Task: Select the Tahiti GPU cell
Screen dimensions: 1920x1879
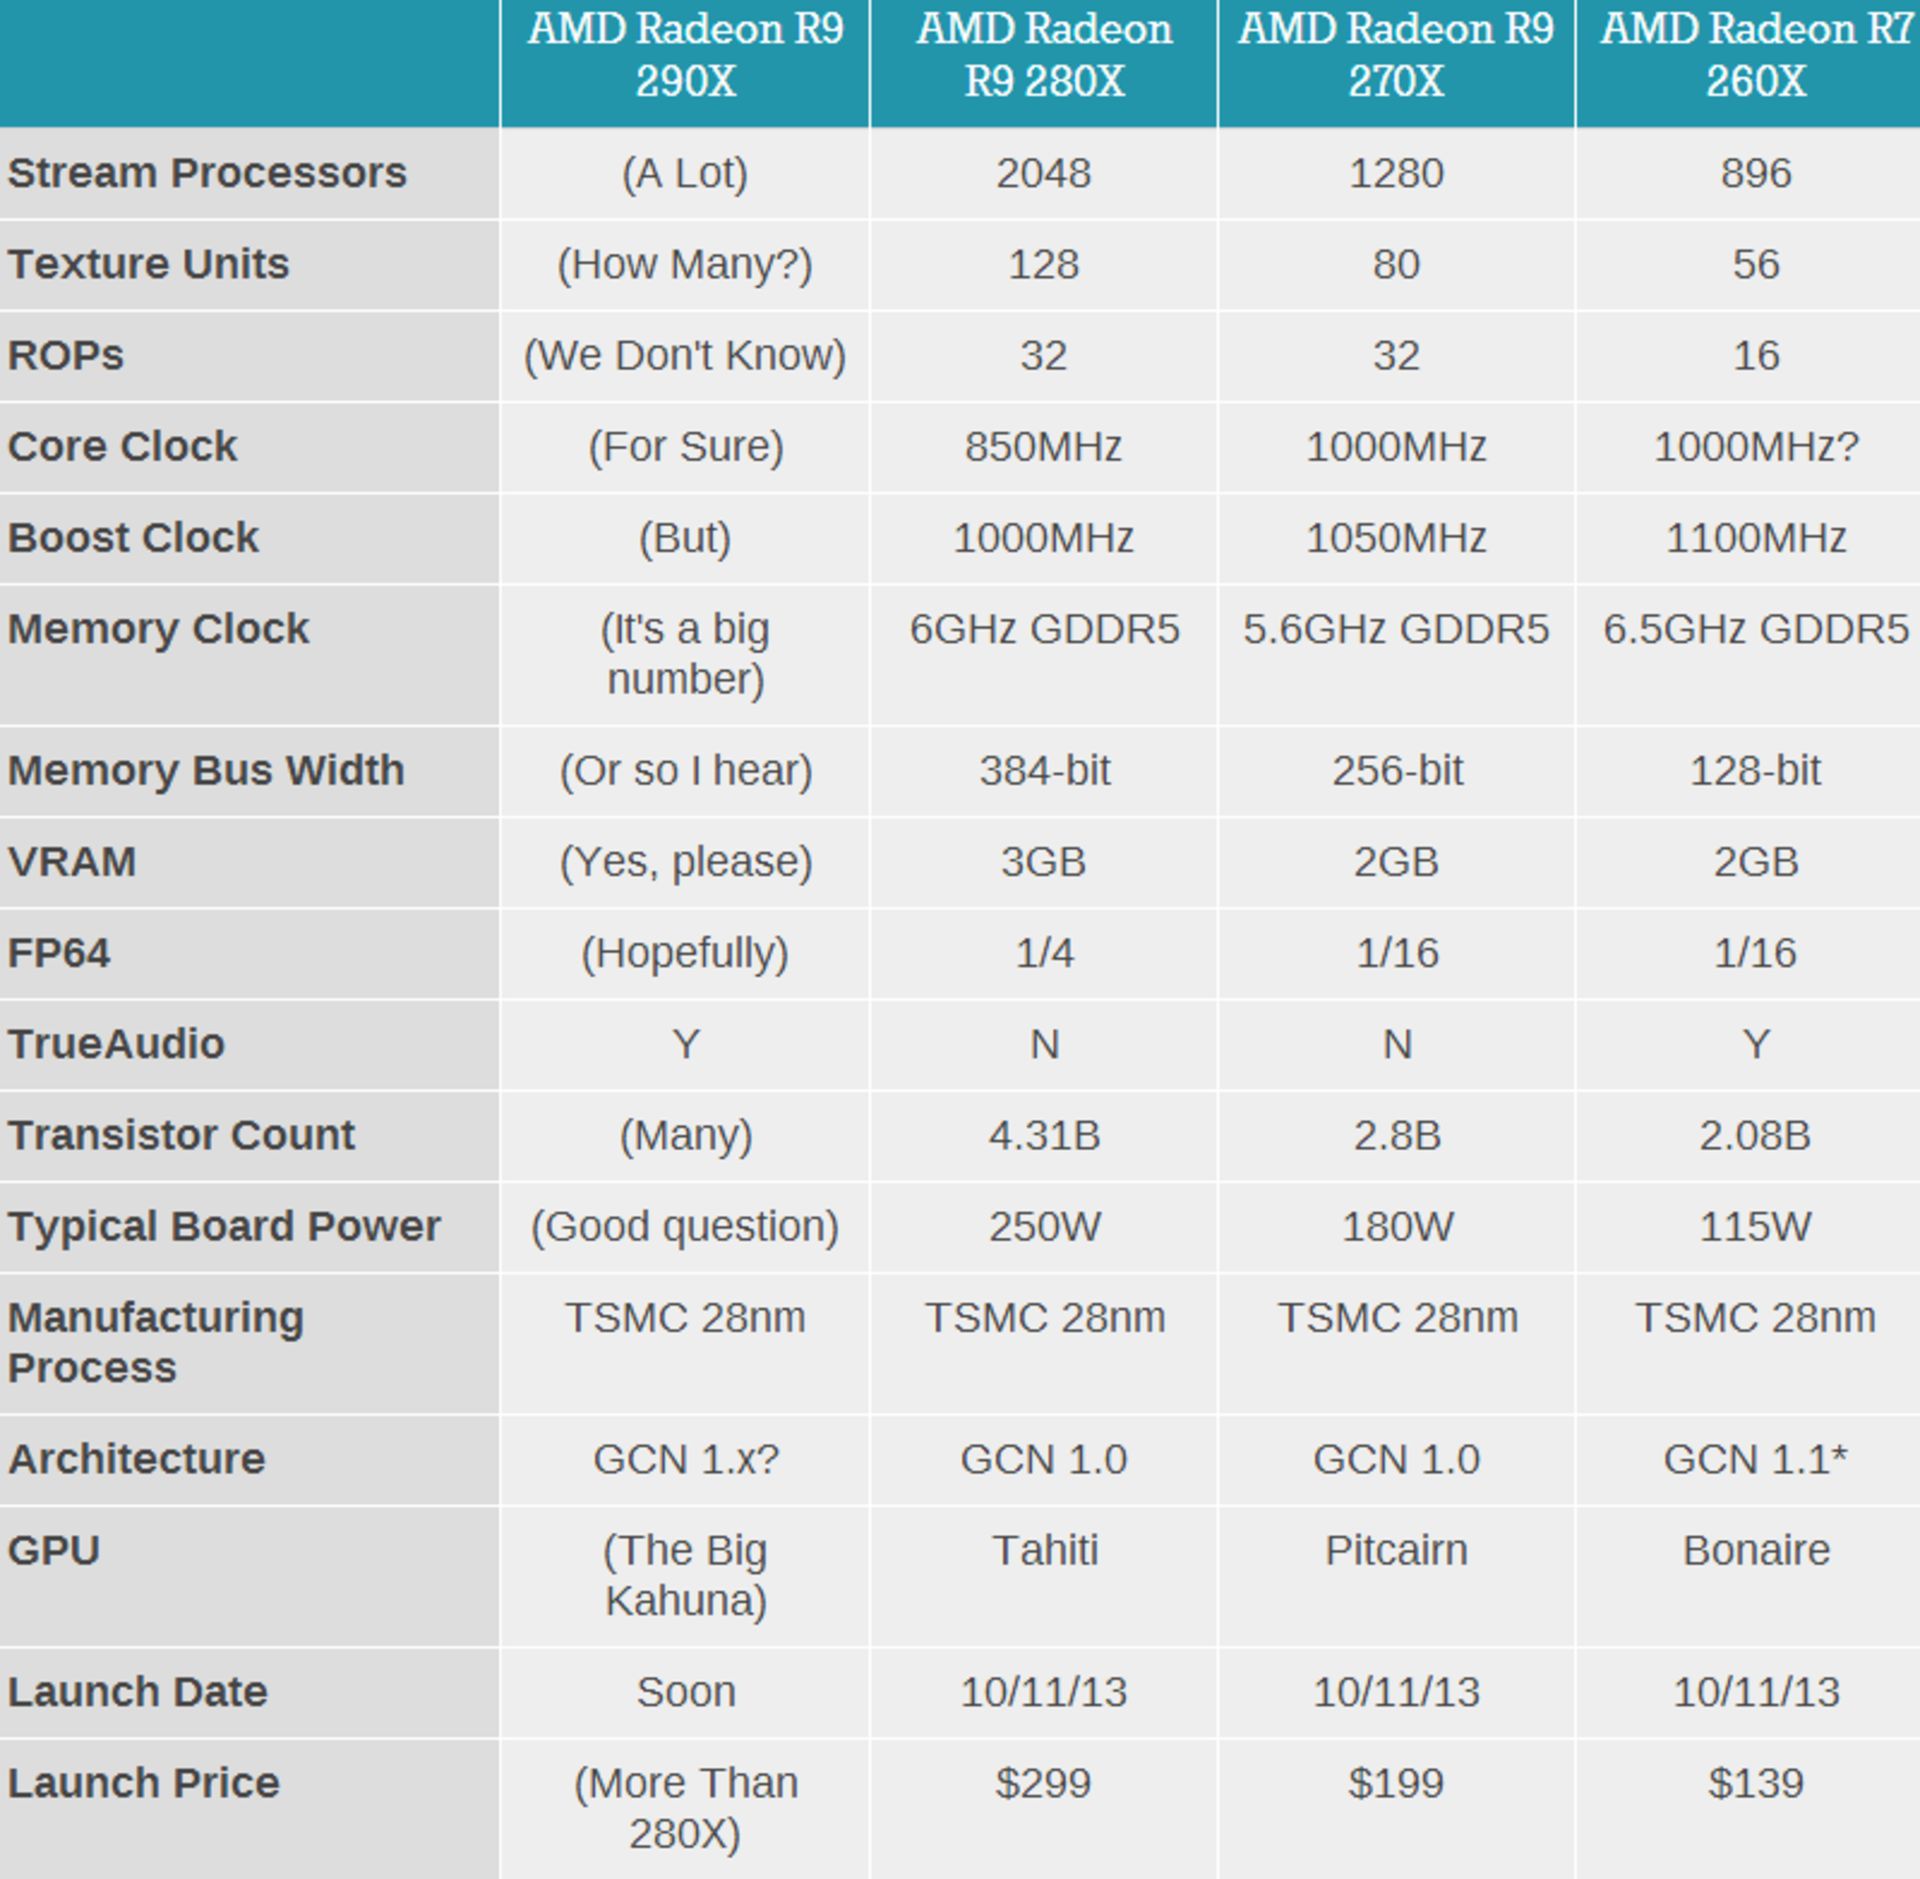Action: (x=1044, y=1550)
